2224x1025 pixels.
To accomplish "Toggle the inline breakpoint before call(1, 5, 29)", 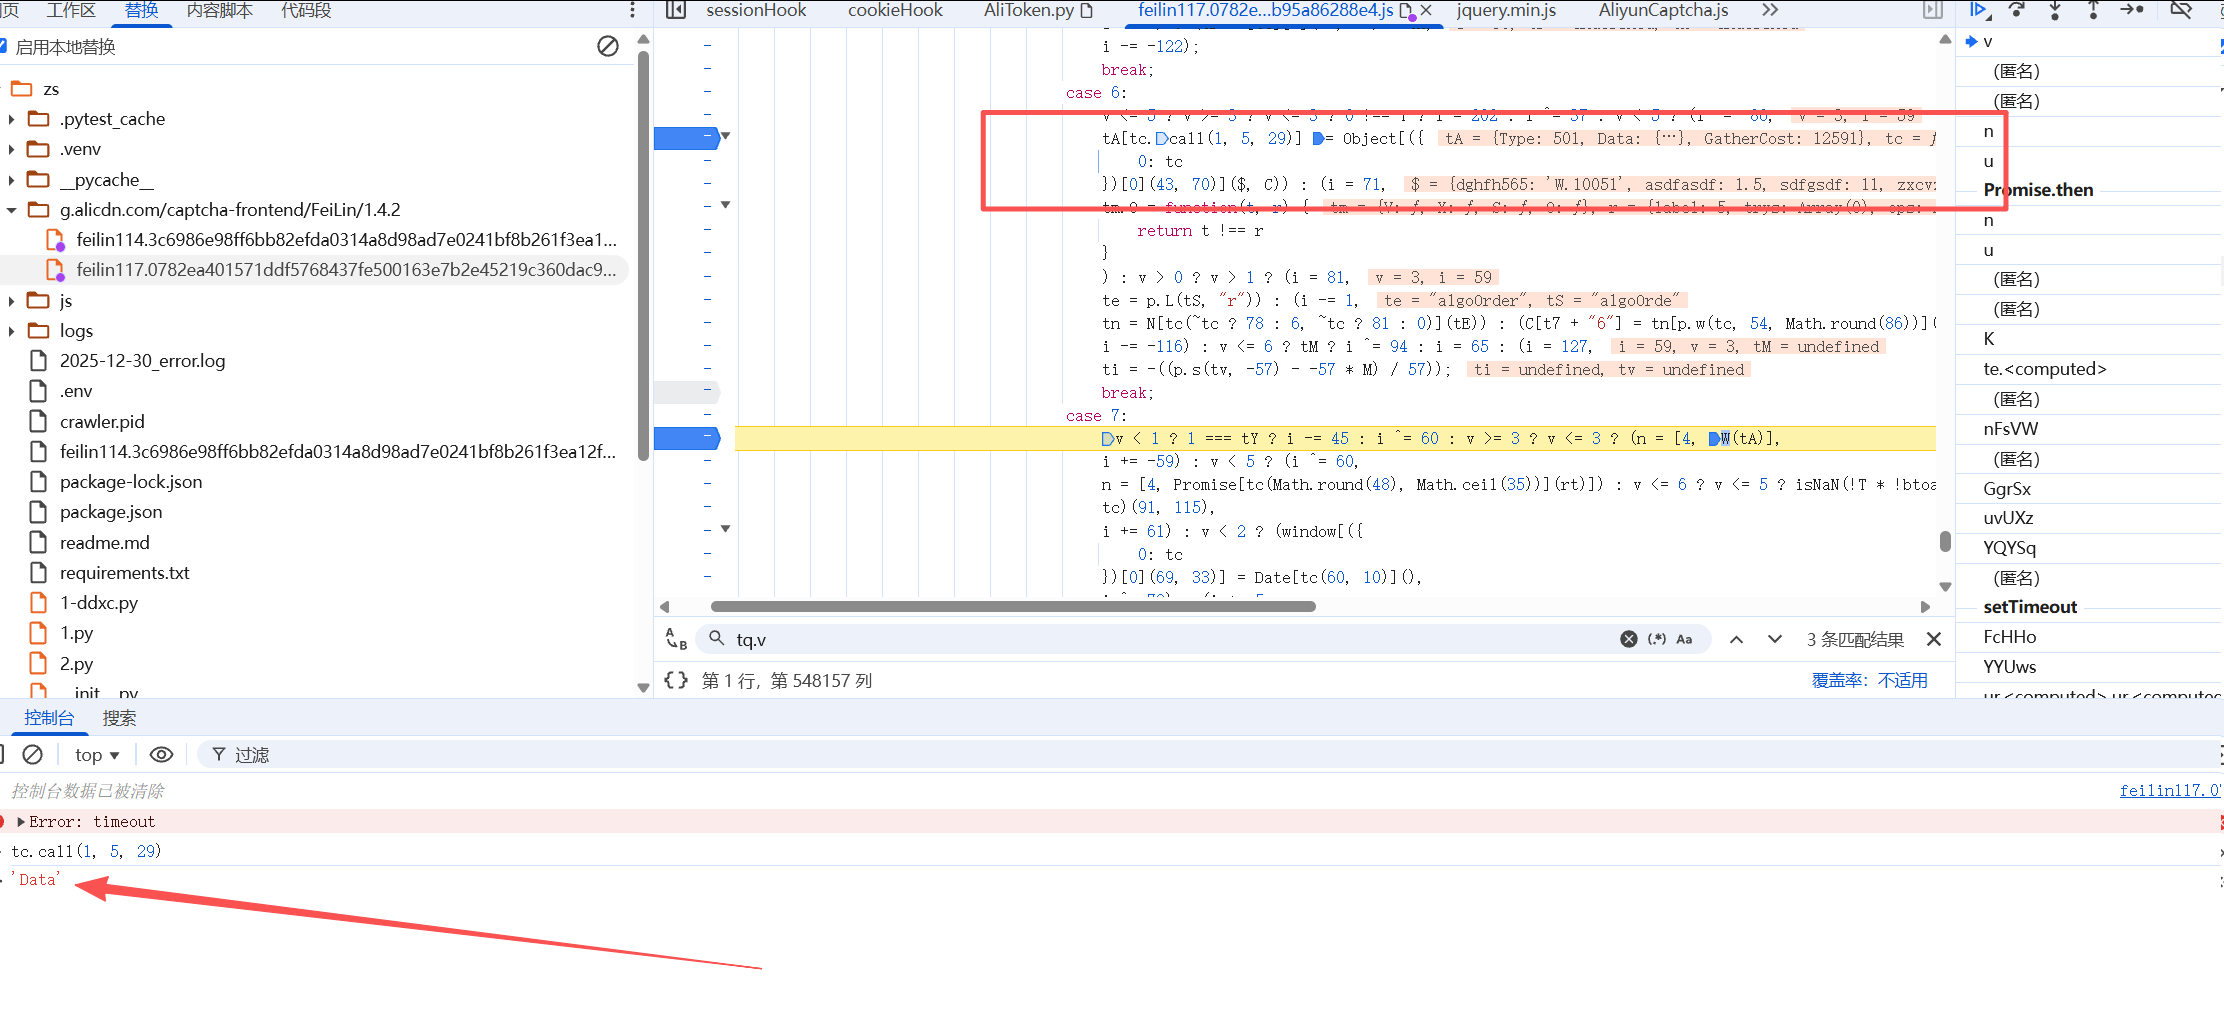I will tap(1161, 138).
